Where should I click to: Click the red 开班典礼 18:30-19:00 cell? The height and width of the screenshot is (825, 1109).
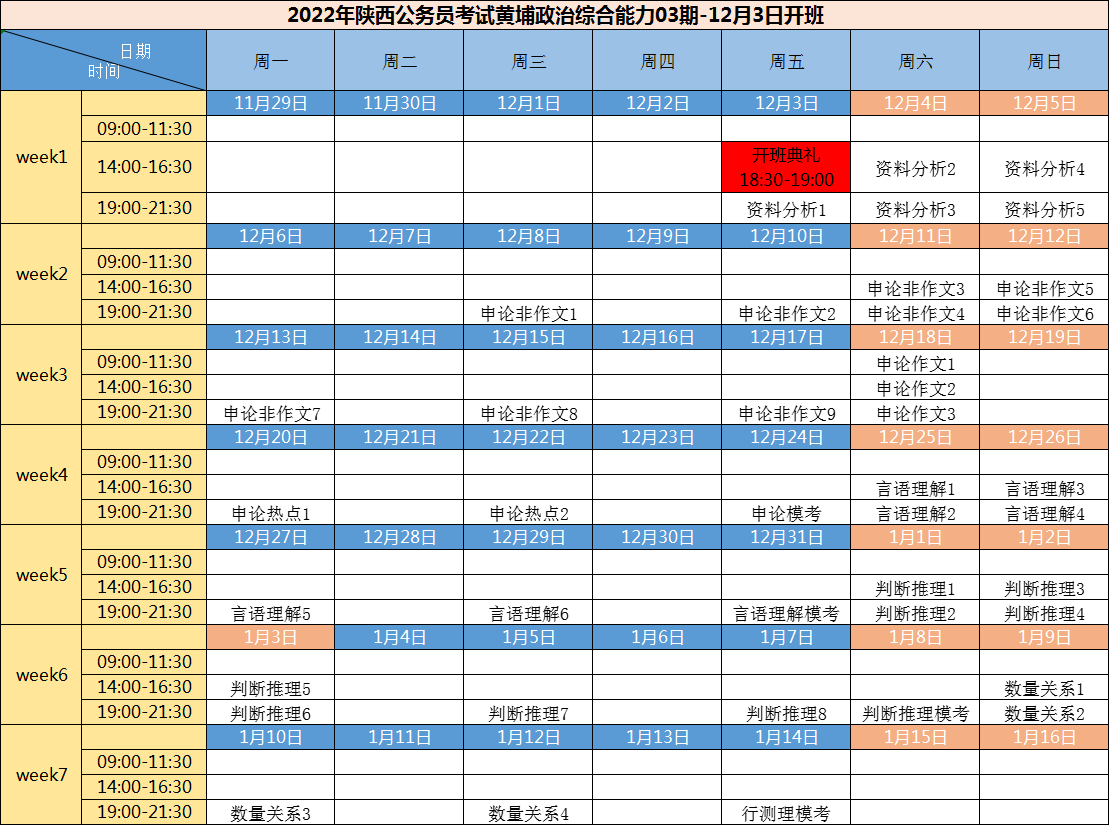pyautogui.click(x=786, y=167)
